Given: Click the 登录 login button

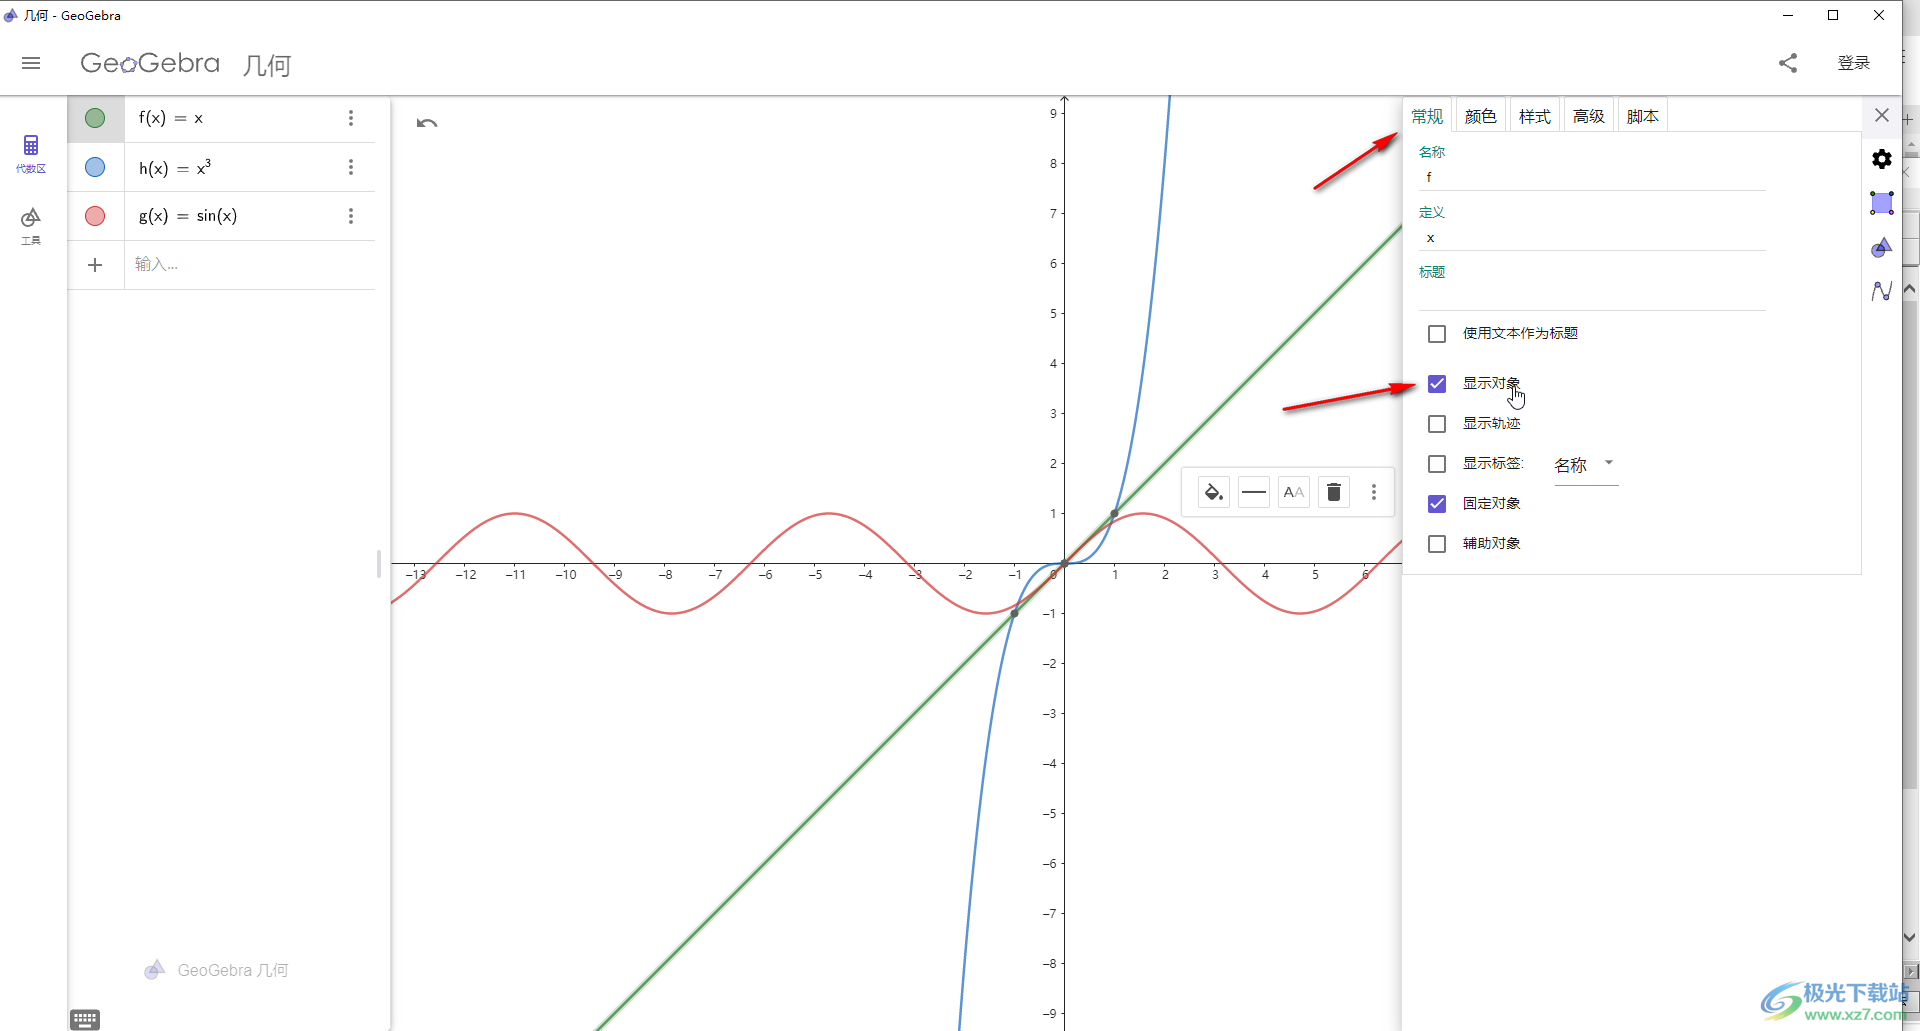Looking at the screenshot, I should pos(1853,63).
